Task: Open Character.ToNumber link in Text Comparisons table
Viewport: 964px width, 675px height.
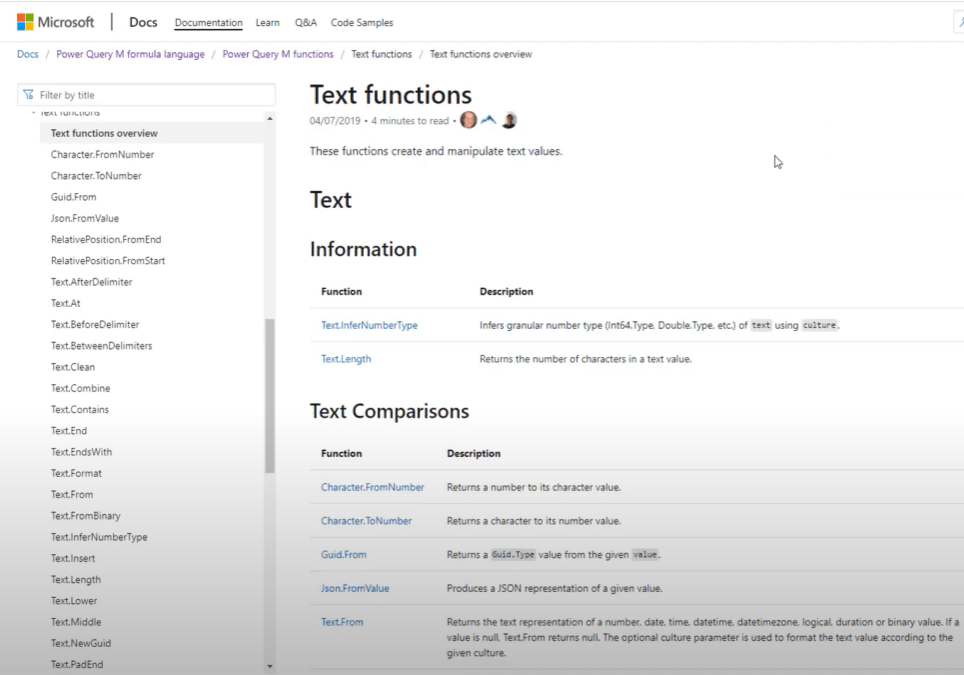Action: pyautogui.click(x=366, y=521)
